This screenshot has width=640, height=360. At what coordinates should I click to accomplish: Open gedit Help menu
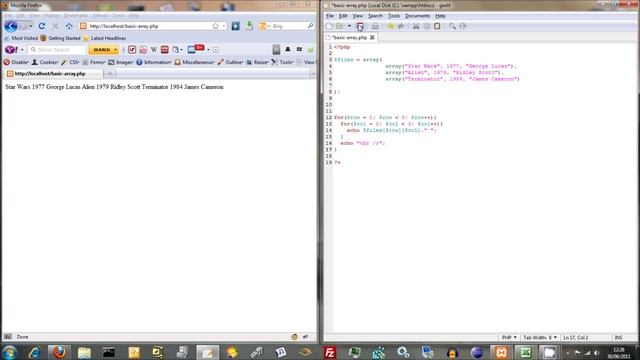pos(440,16)
